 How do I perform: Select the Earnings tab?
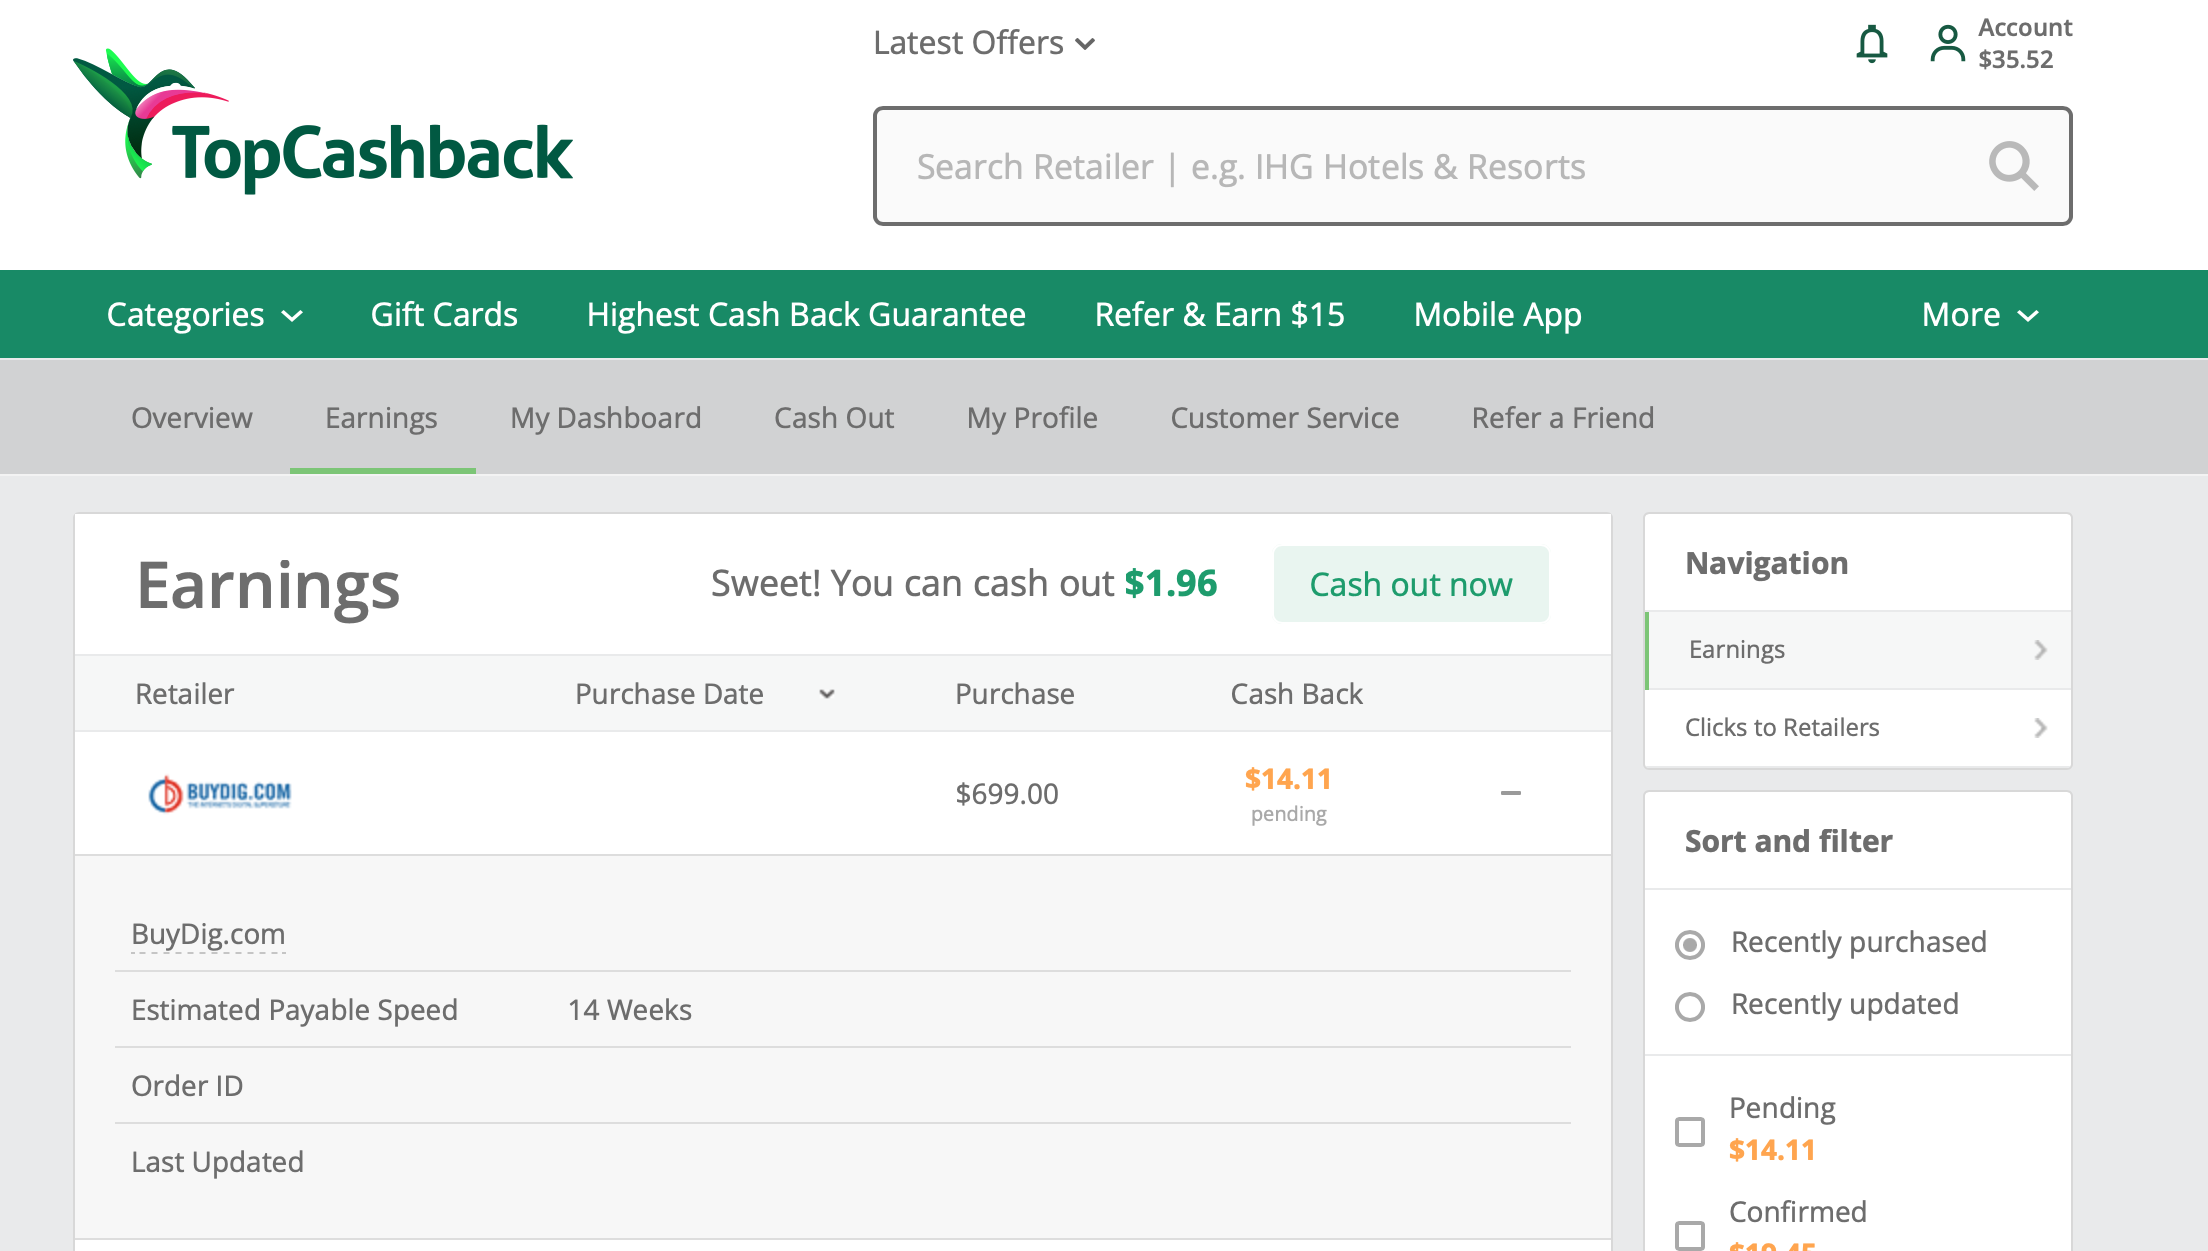(x=381, y=418)
